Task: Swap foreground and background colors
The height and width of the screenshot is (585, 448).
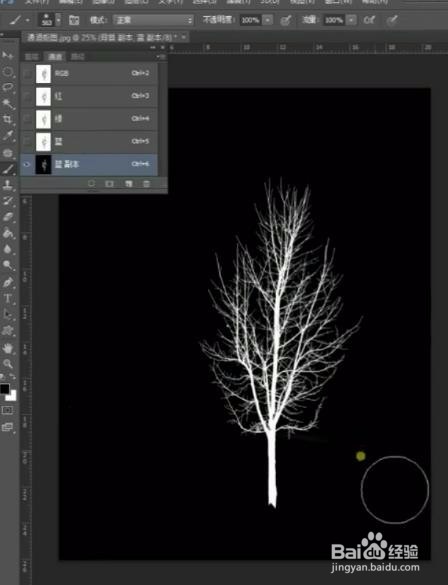Action: 12,377
